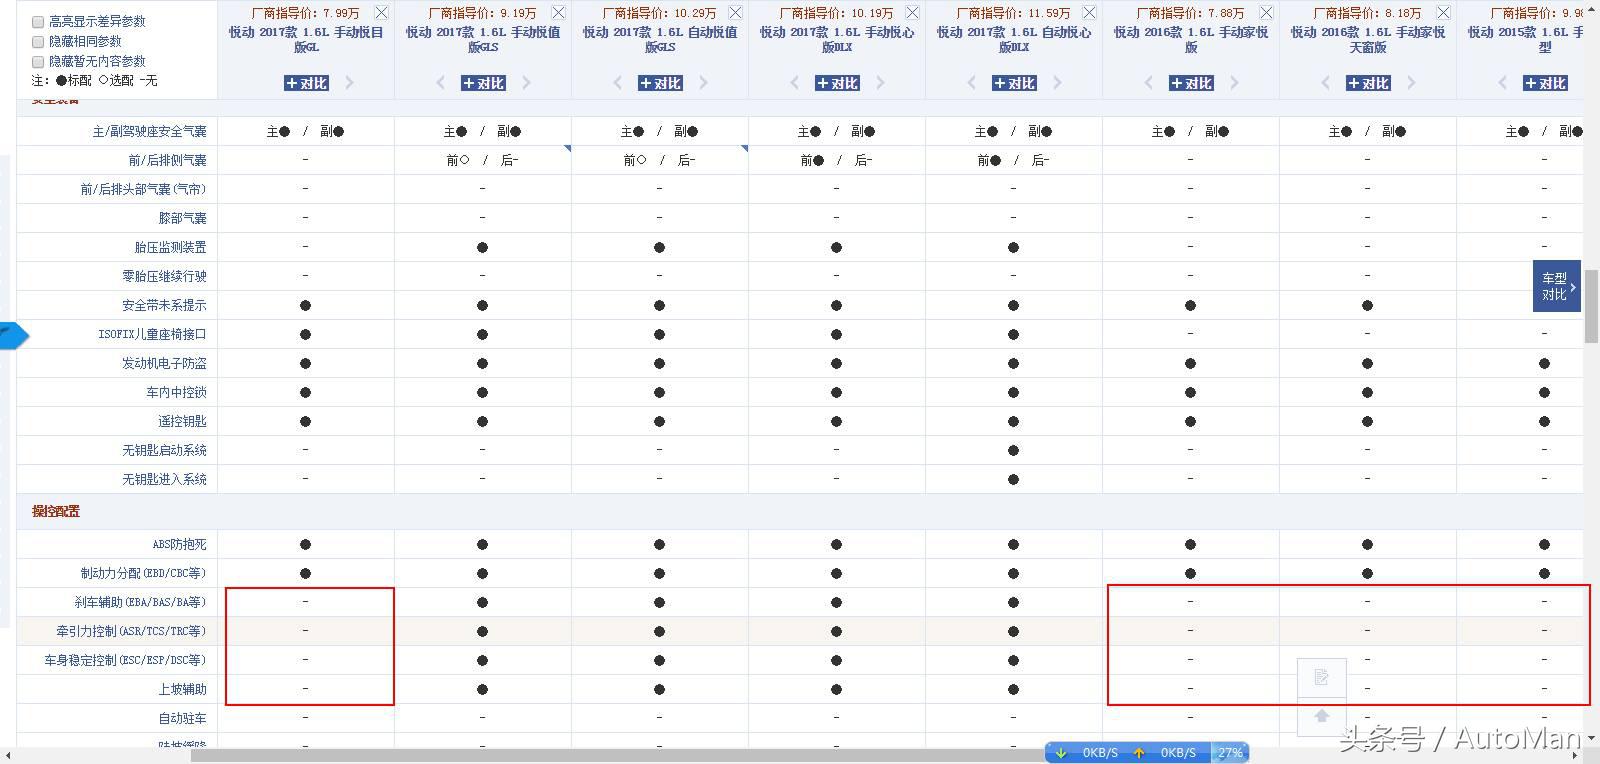This screenshot has width=1600, height=764.
Task: Add 7.99万 手动悦目版GL to 对比
Action: pyautogui.click(x=306, y=83)
